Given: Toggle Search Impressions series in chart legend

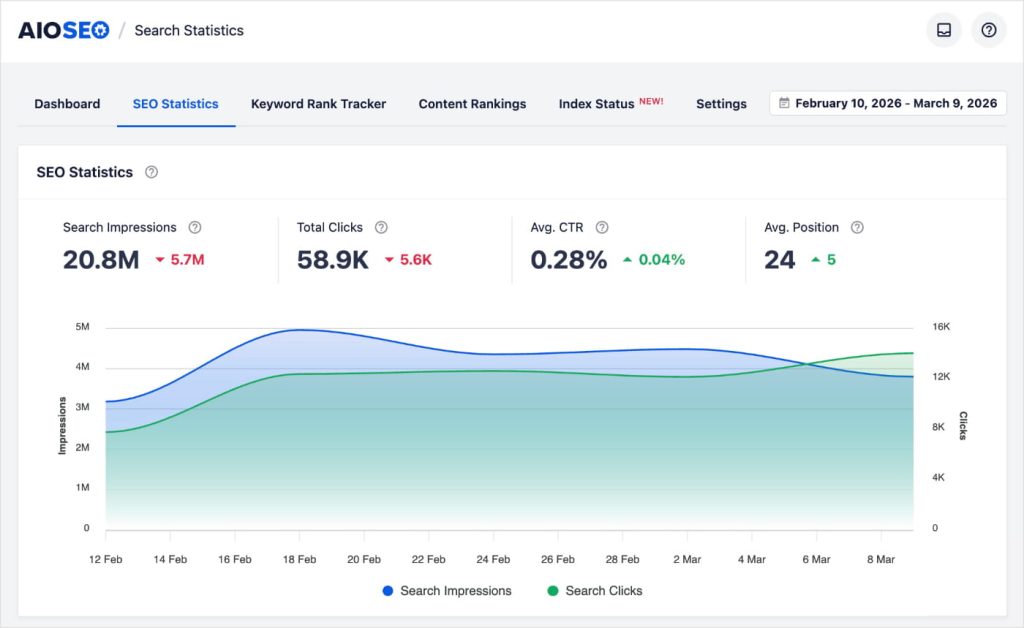Looking at the screenshot, I should (x=447, y=591).
